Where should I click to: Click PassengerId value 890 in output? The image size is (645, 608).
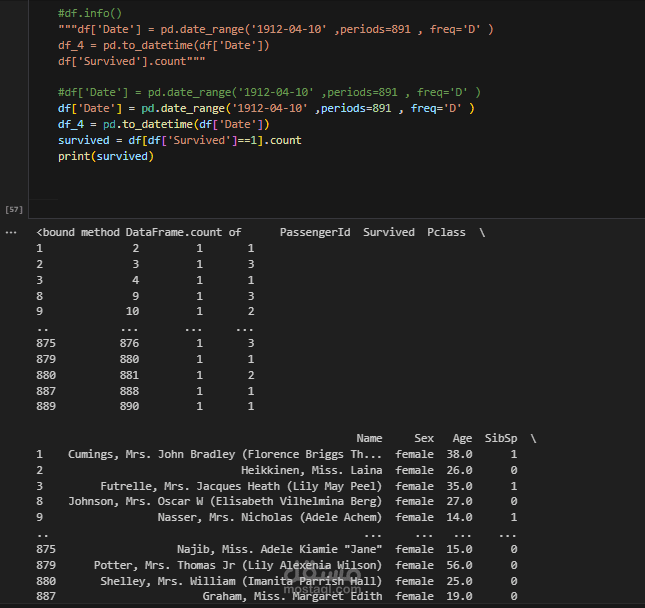(x=129, y=406)
